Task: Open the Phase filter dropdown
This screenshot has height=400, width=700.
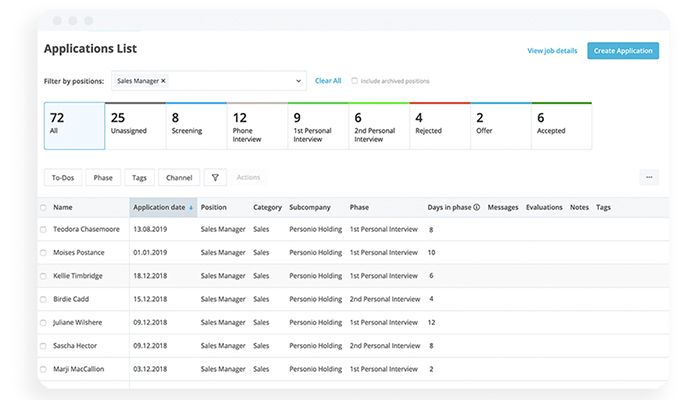Action: pyautogui.click(x=103, y=177)
